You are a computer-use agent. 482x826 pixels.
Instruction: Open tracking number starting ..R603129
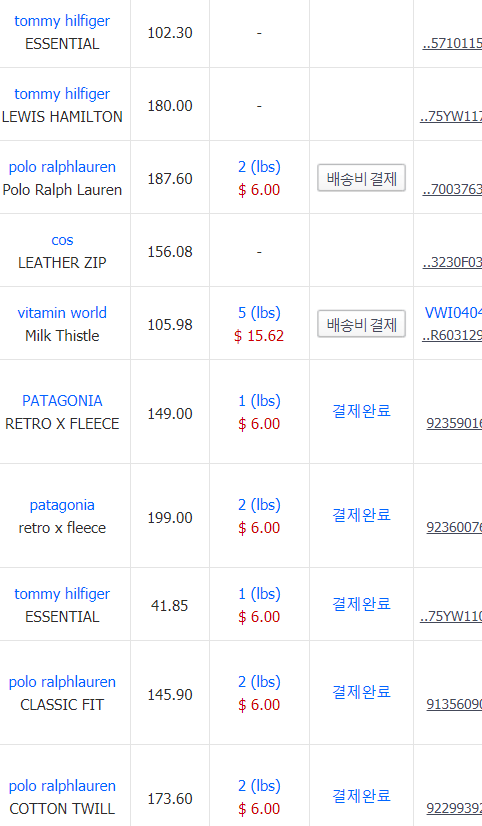pos(452,336)
